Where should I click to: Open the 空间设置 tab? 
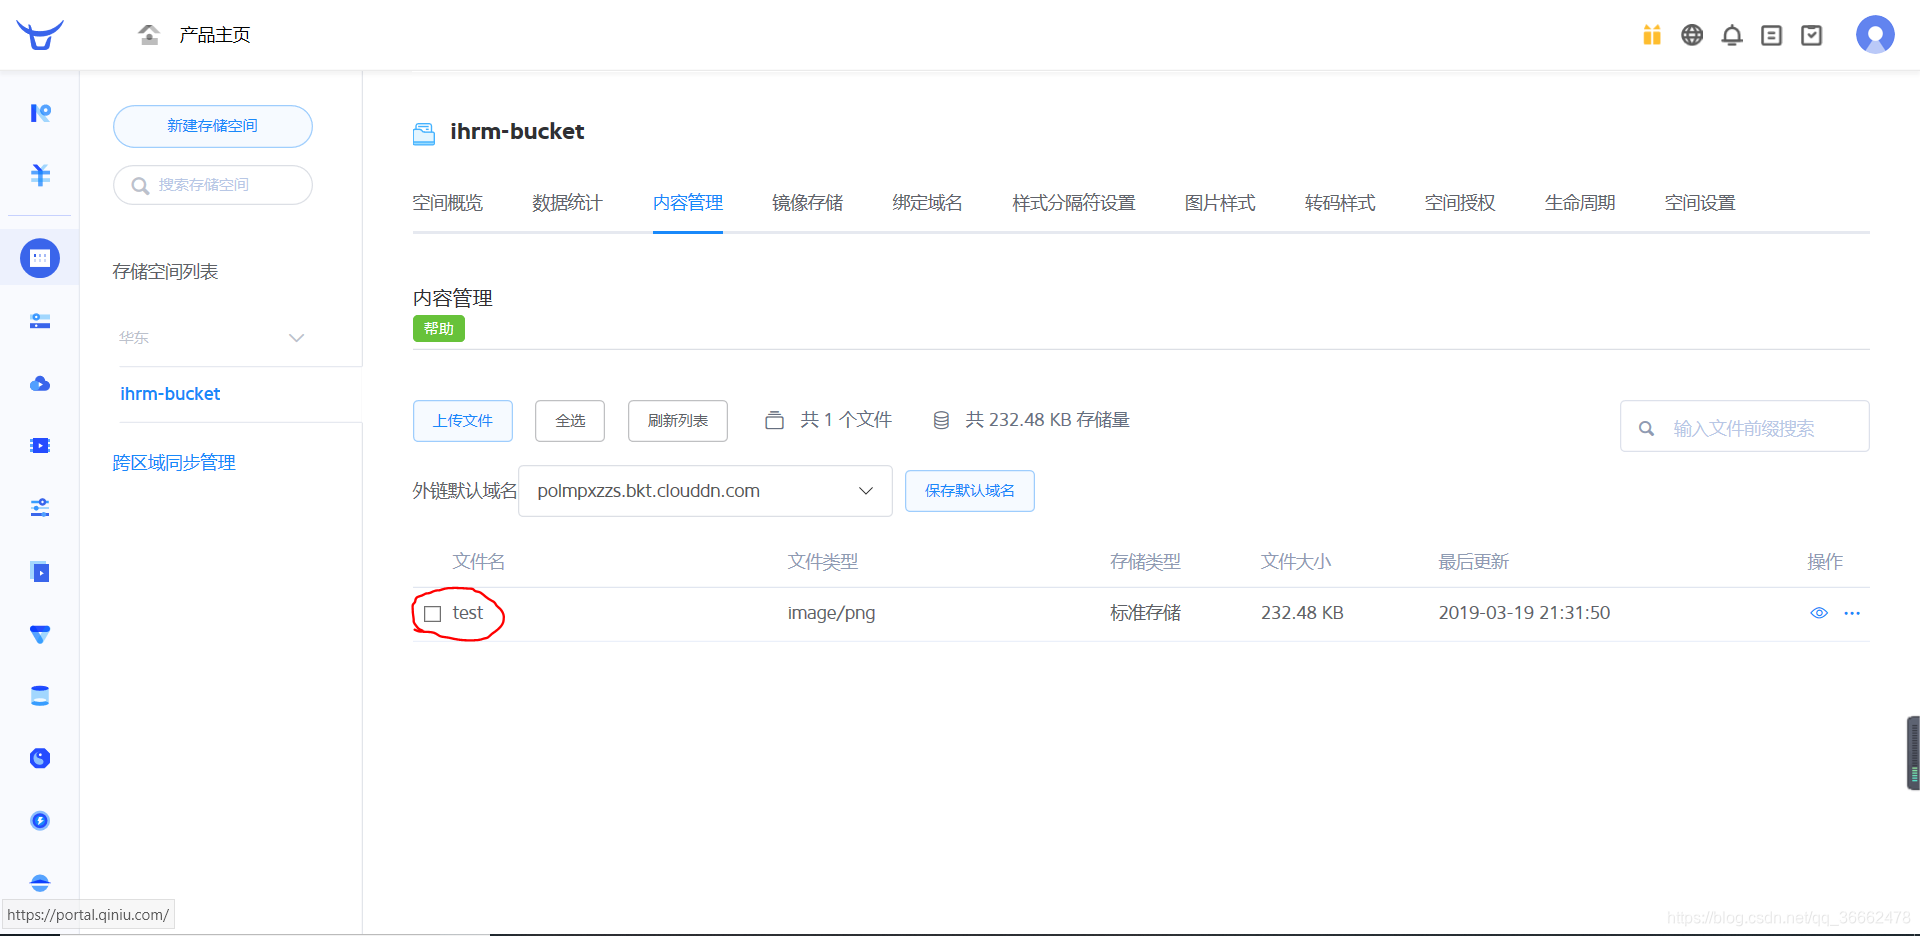(1700, 203)
